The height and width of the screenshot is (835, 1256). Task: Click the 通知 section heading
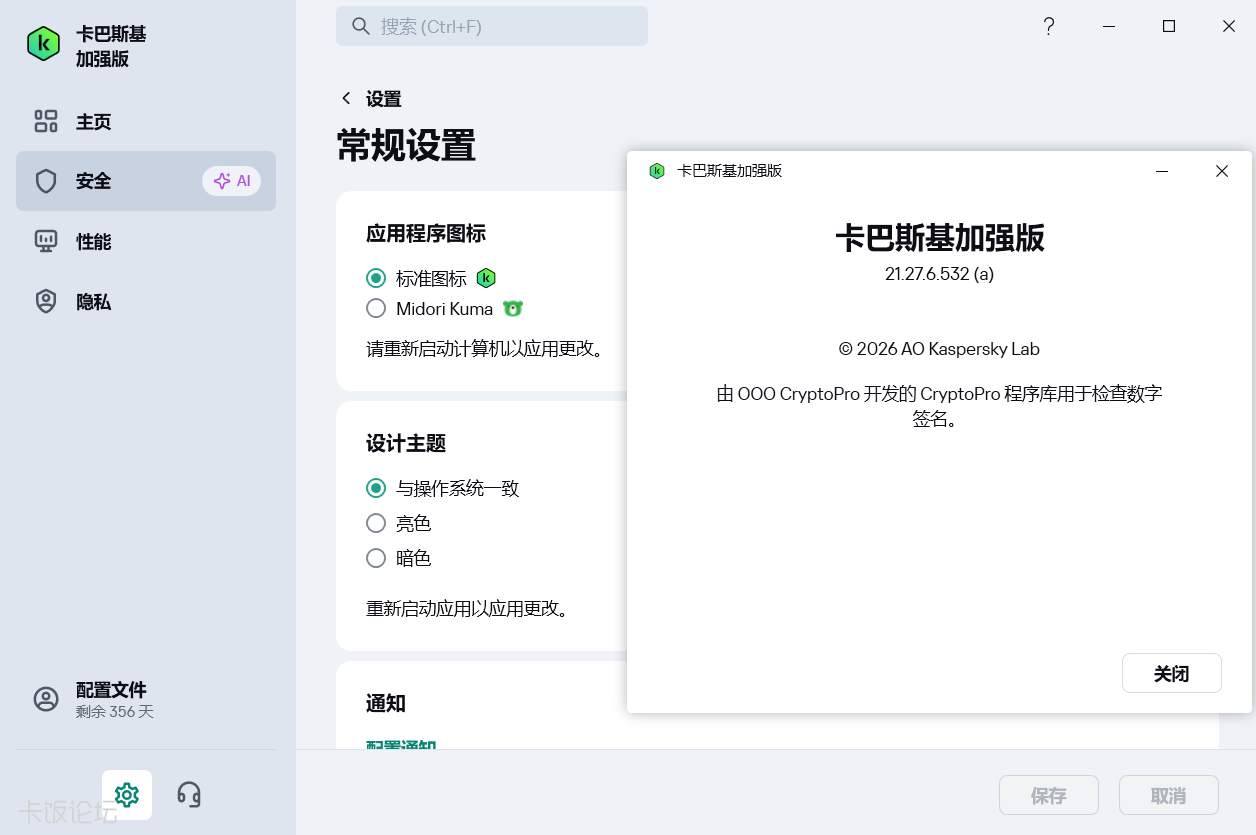[386, 703]
